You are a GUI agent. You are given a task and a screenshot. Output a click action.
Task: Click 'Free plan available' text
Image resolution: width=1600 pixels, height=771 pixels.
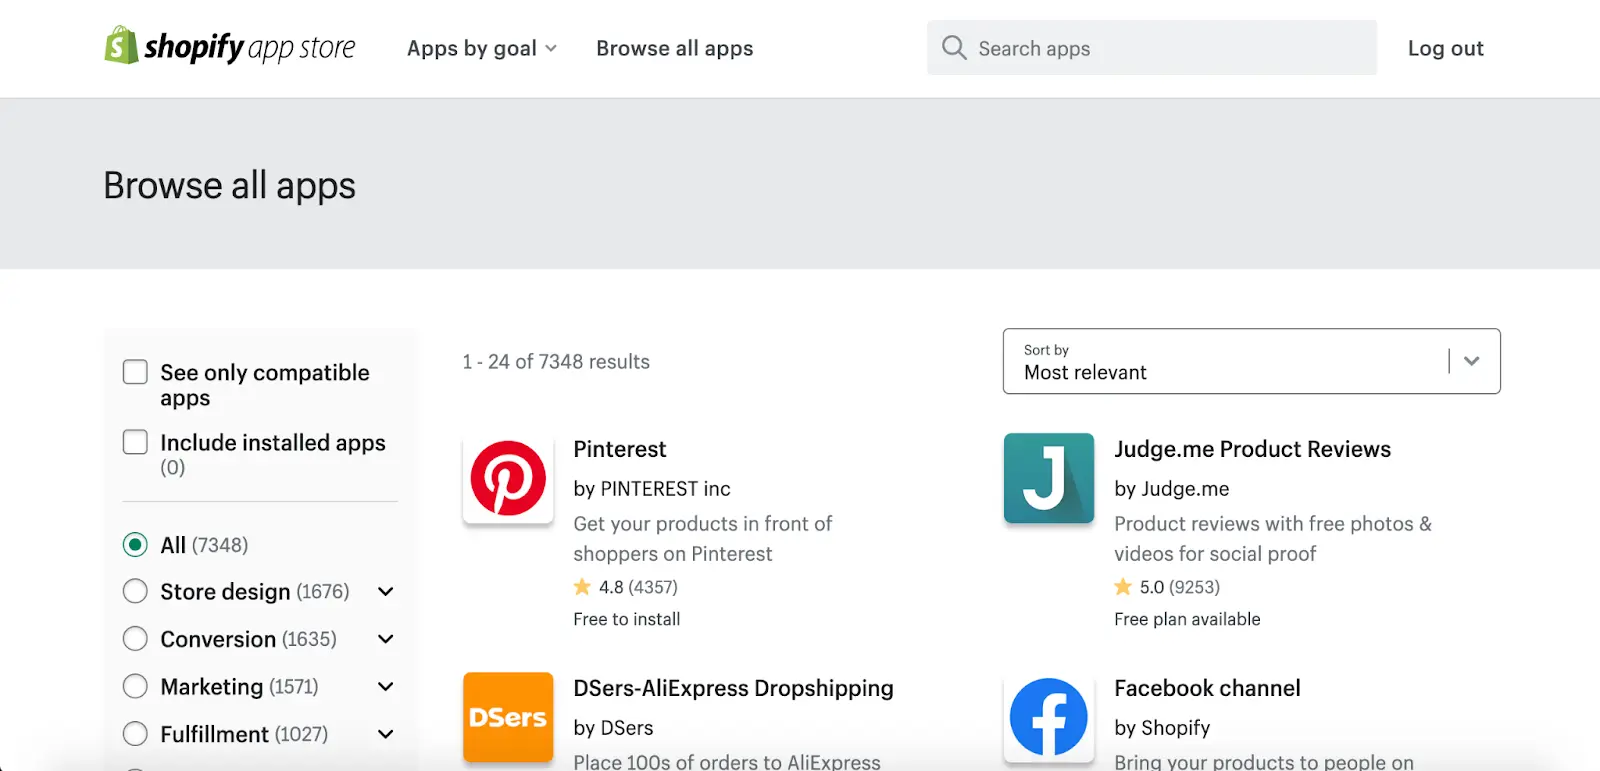coord(1187,619)
